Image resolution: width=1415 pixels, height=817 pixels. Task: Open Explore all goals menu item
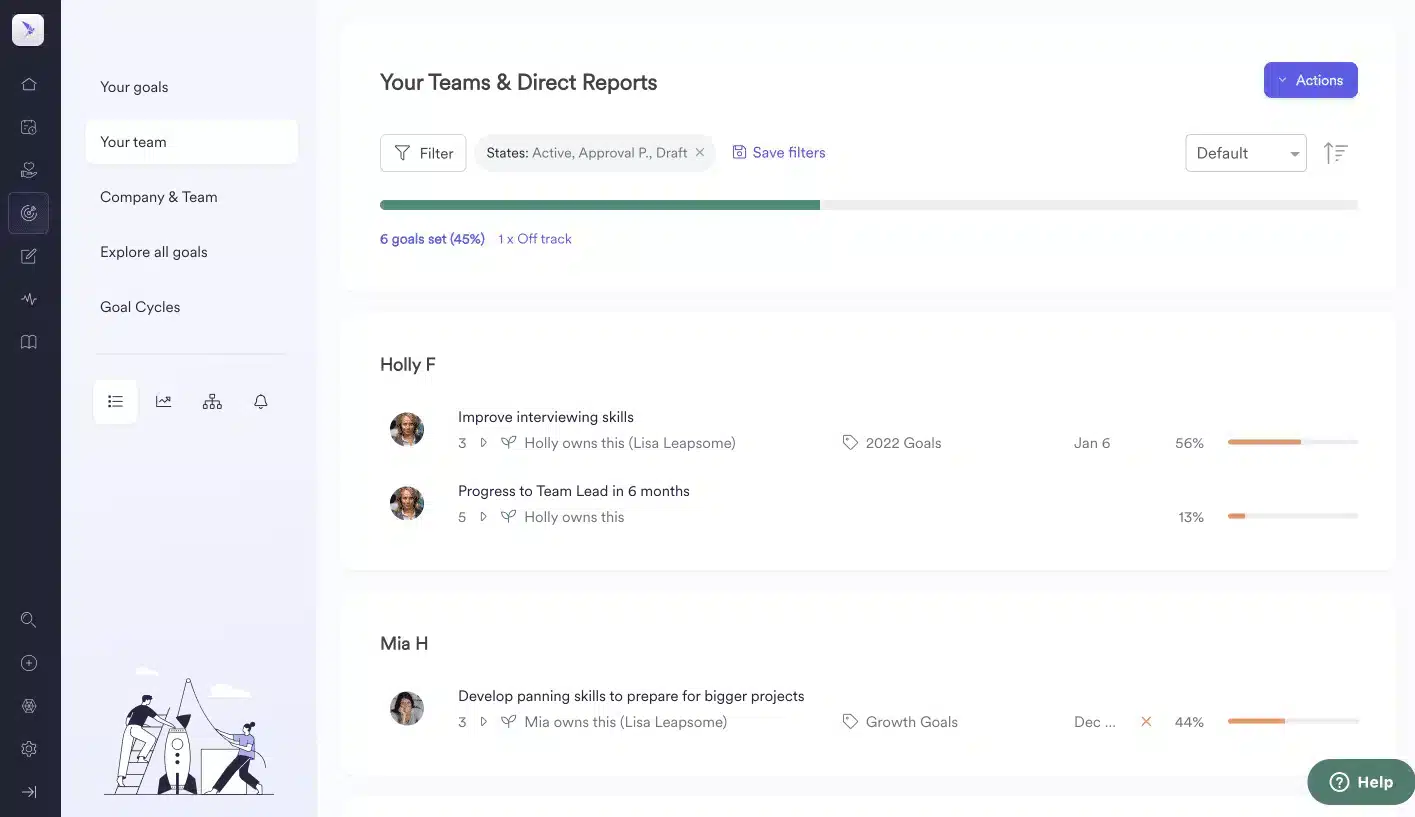[x=154, y=252]
